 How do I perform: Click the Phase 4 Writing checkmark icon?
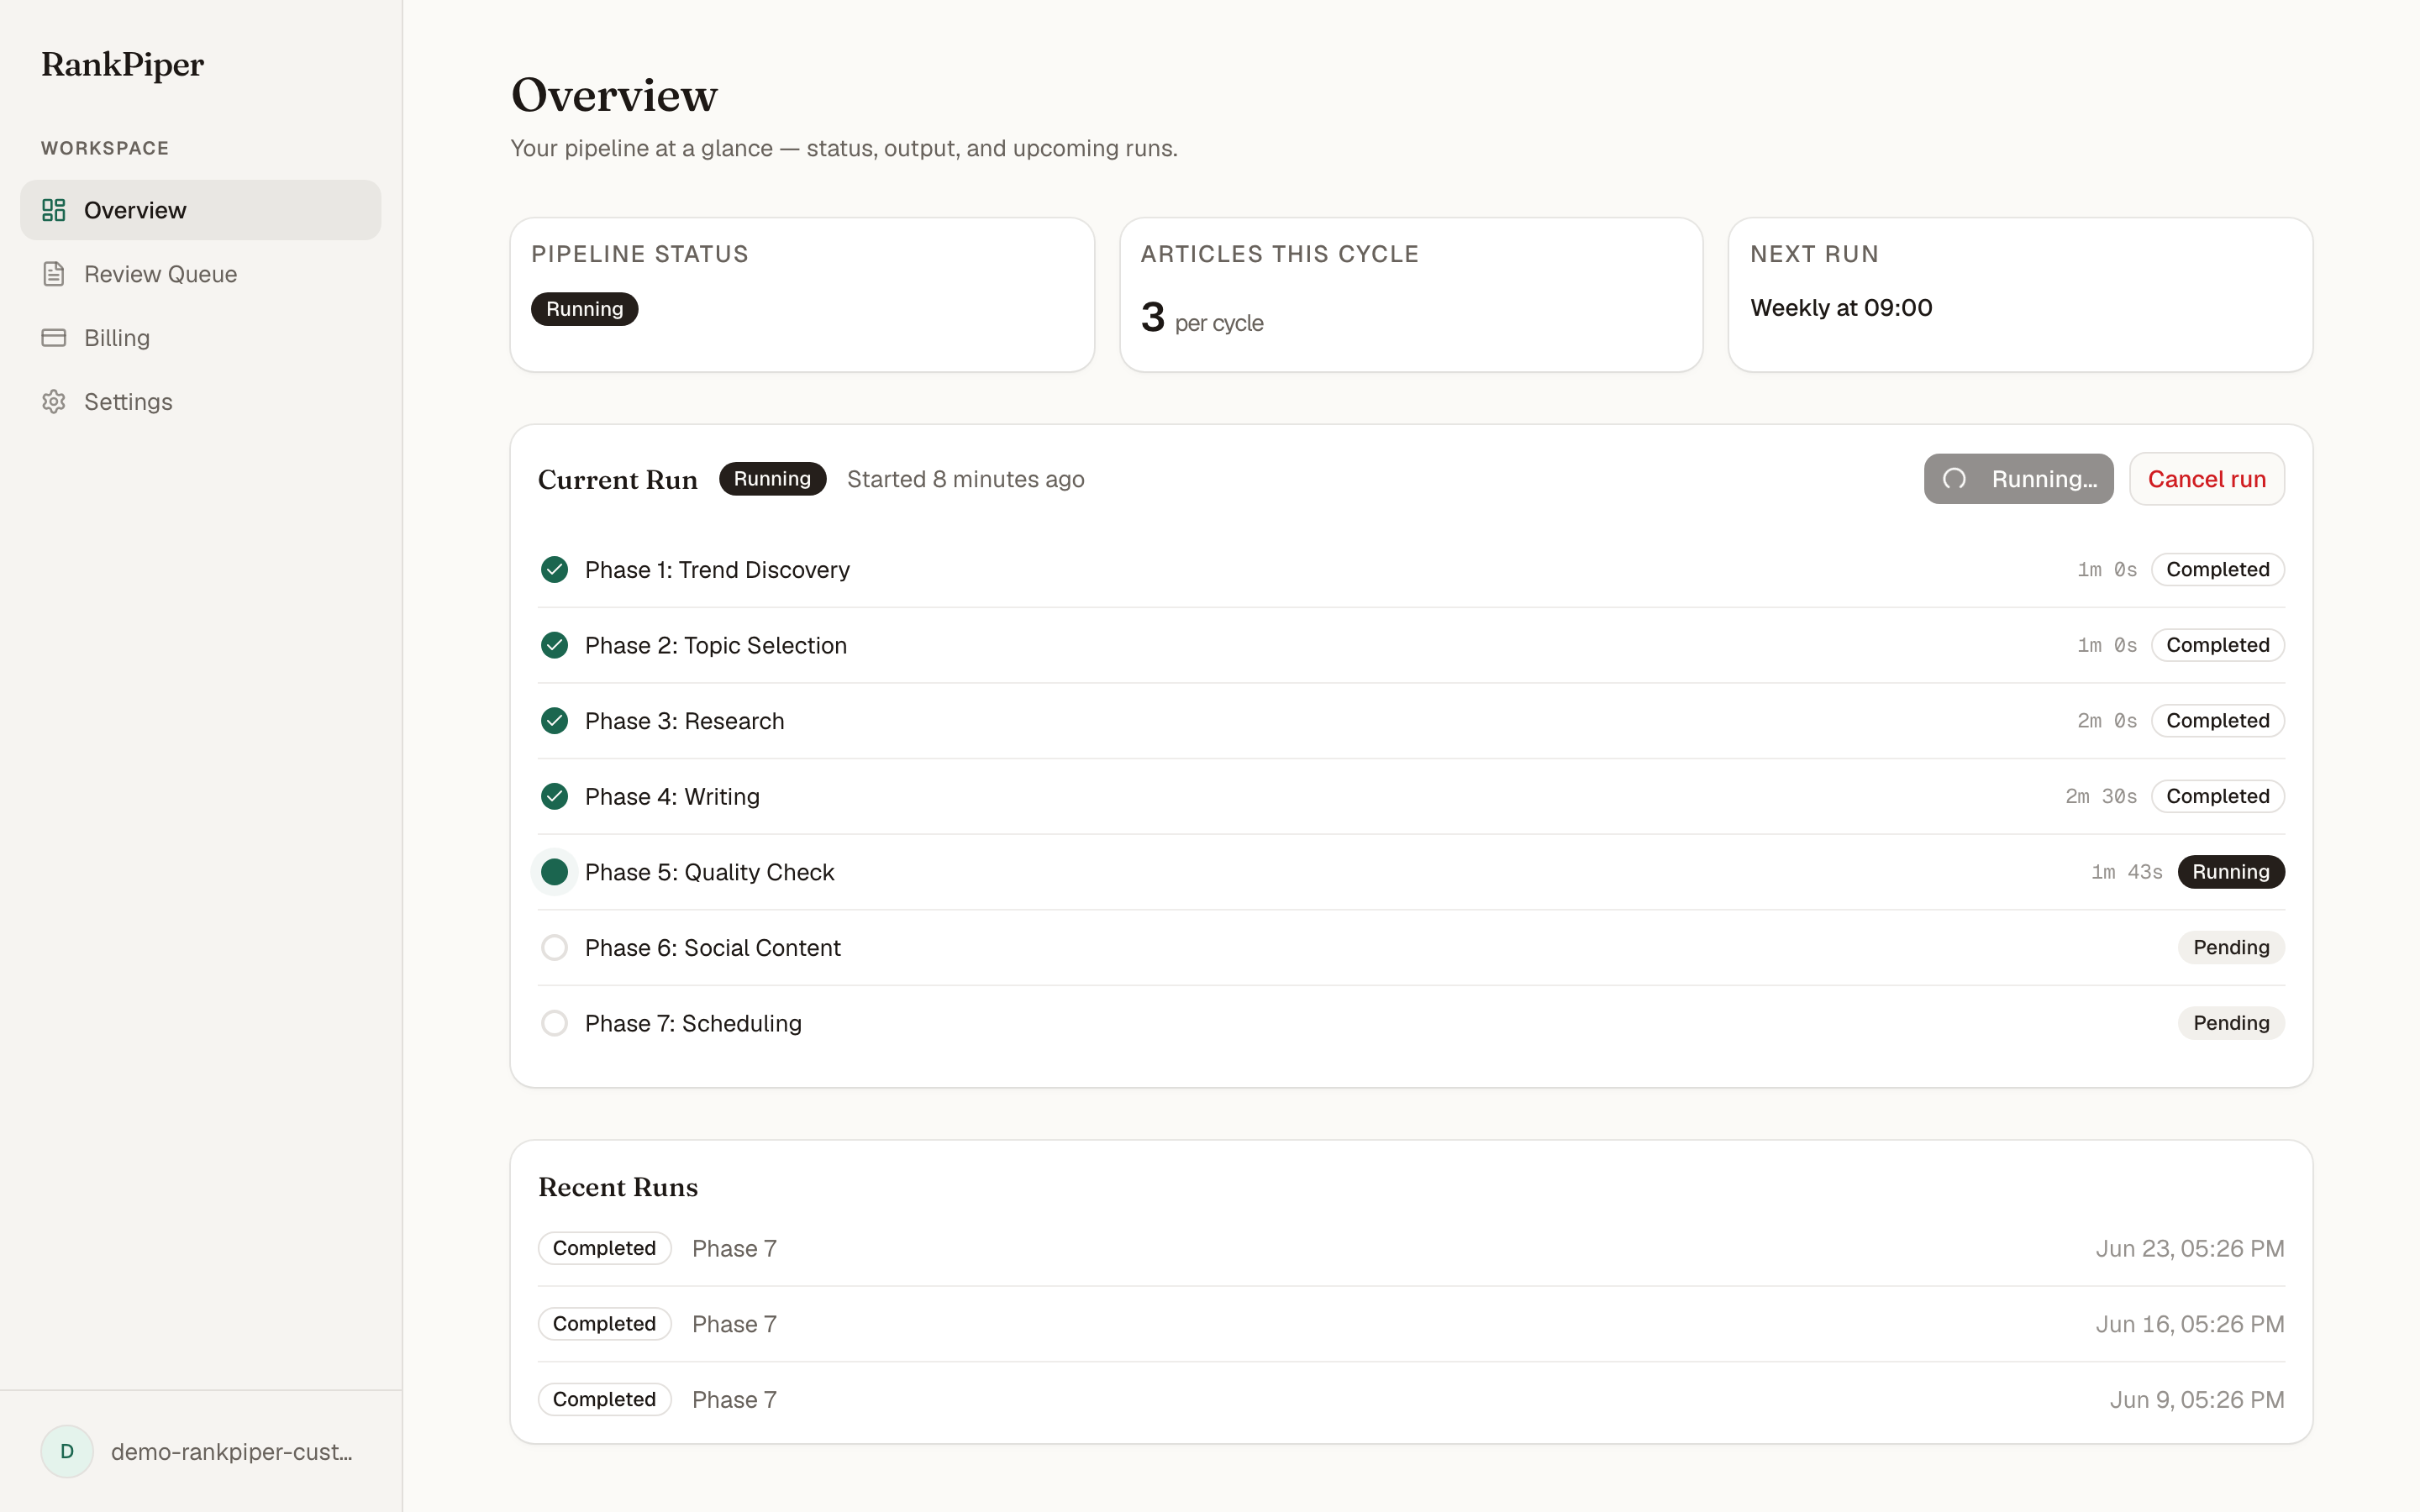click(554, 796)
